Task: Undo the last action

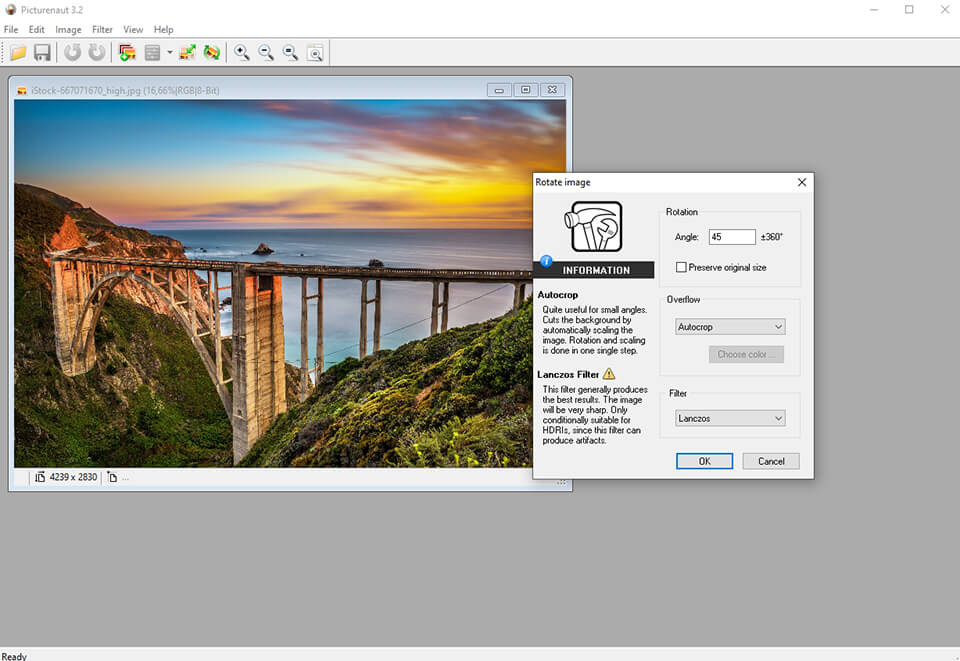Action: (x=71, y=52)
